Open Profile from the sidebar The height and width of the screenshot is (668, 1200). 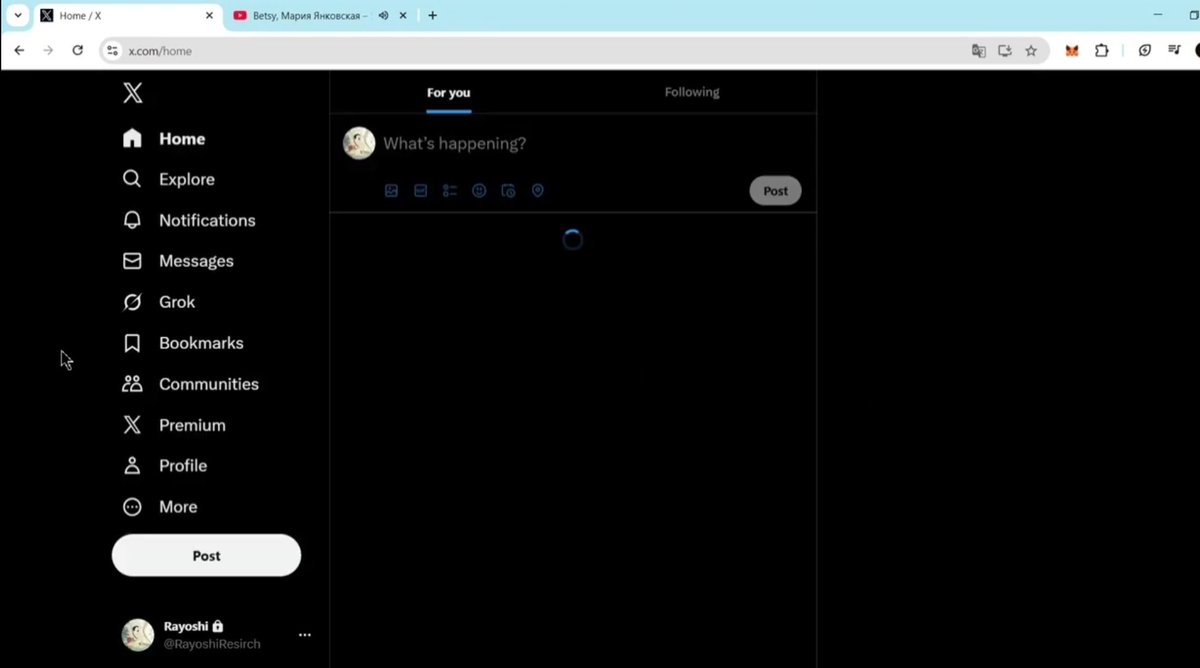(x=164, y=466)
